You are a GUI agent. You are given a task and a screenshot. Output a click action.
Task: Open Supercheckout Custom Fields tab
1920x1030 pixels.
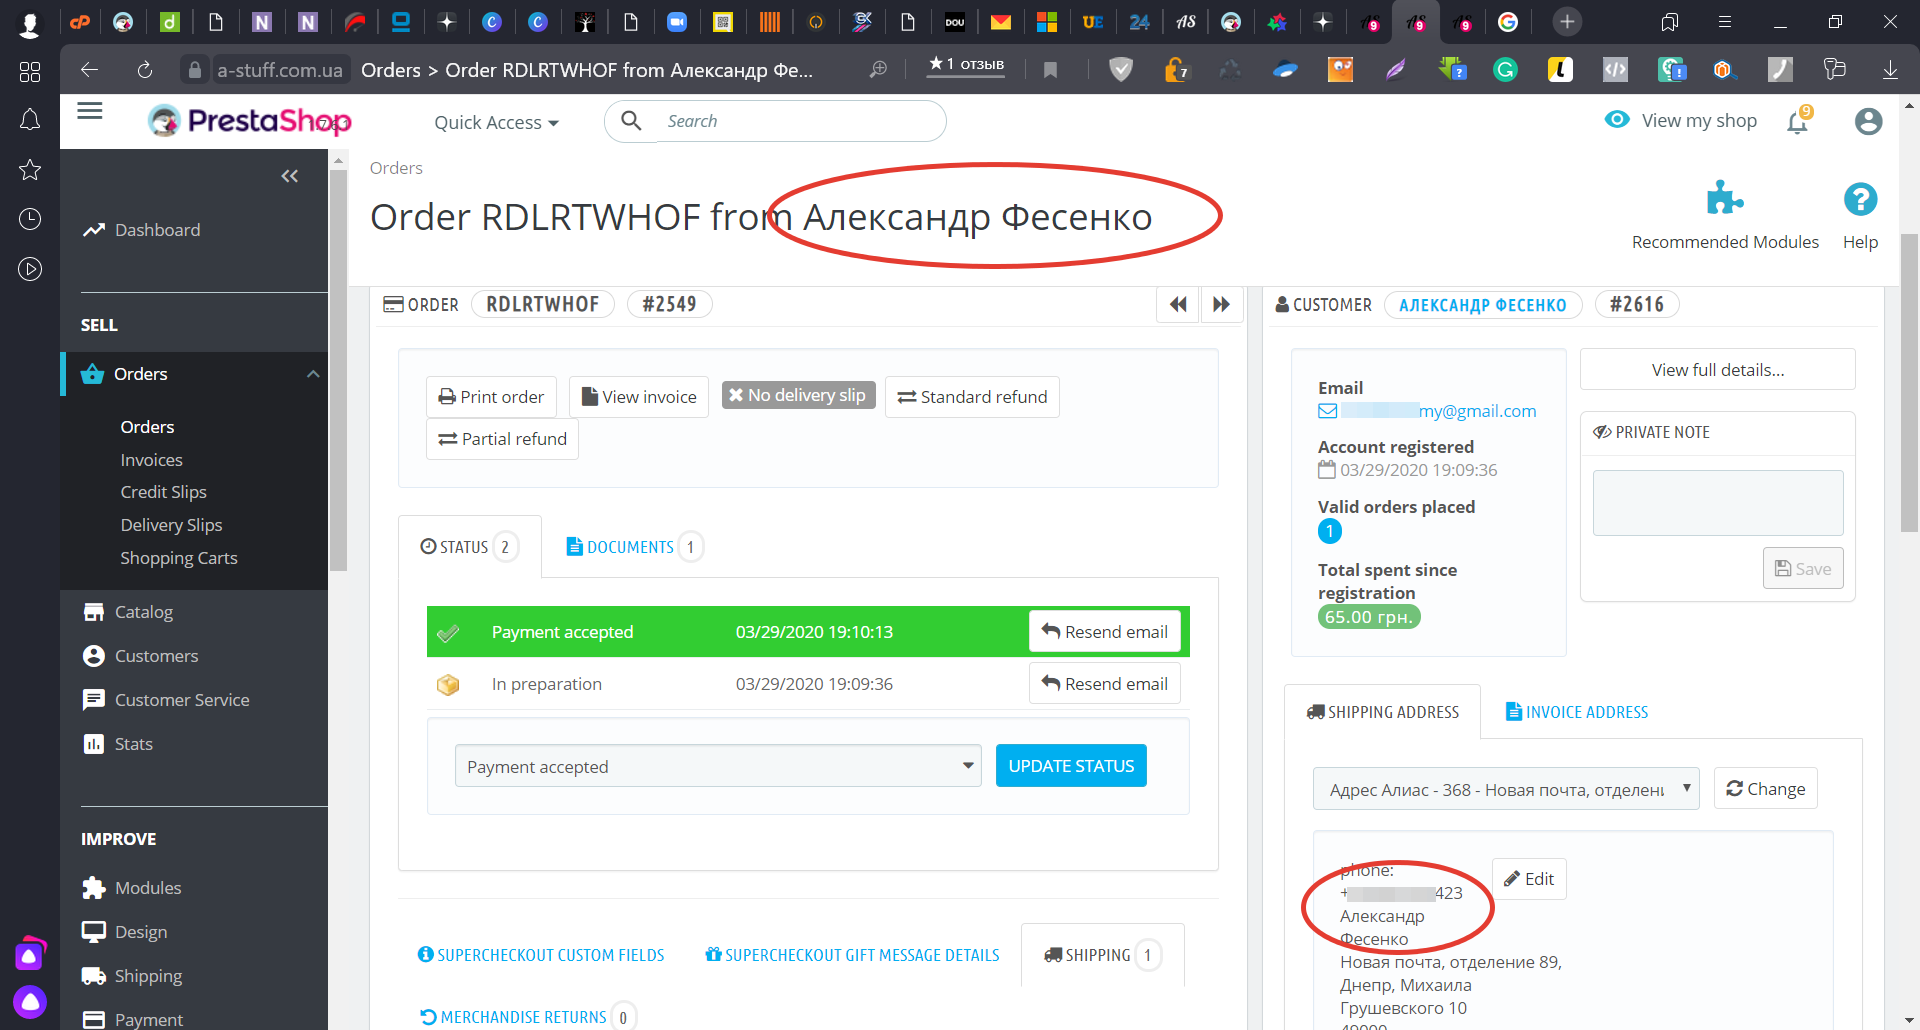(x=541, y=955)
